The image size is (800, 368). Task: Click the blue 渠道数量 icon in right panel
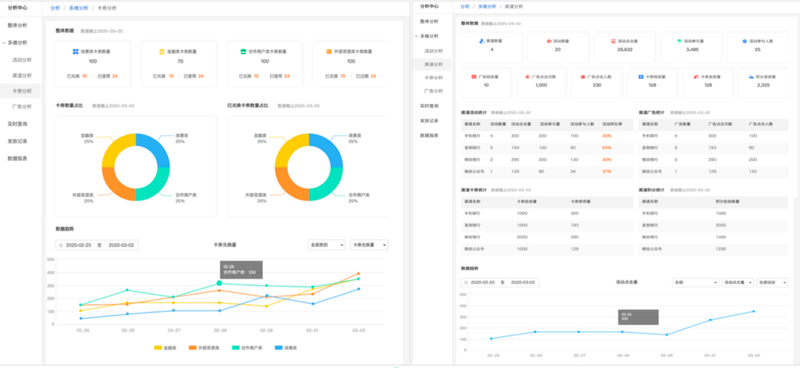click(482, 40)
